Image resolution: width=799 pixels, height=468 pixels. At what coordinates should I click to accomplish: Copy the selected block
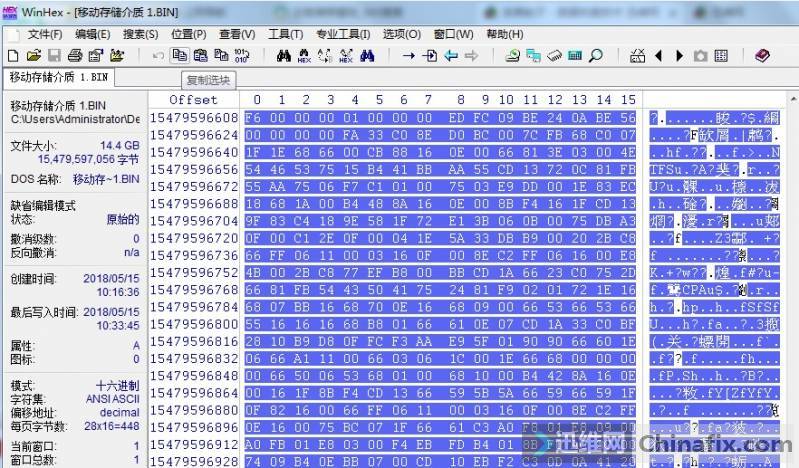[179, 56]
